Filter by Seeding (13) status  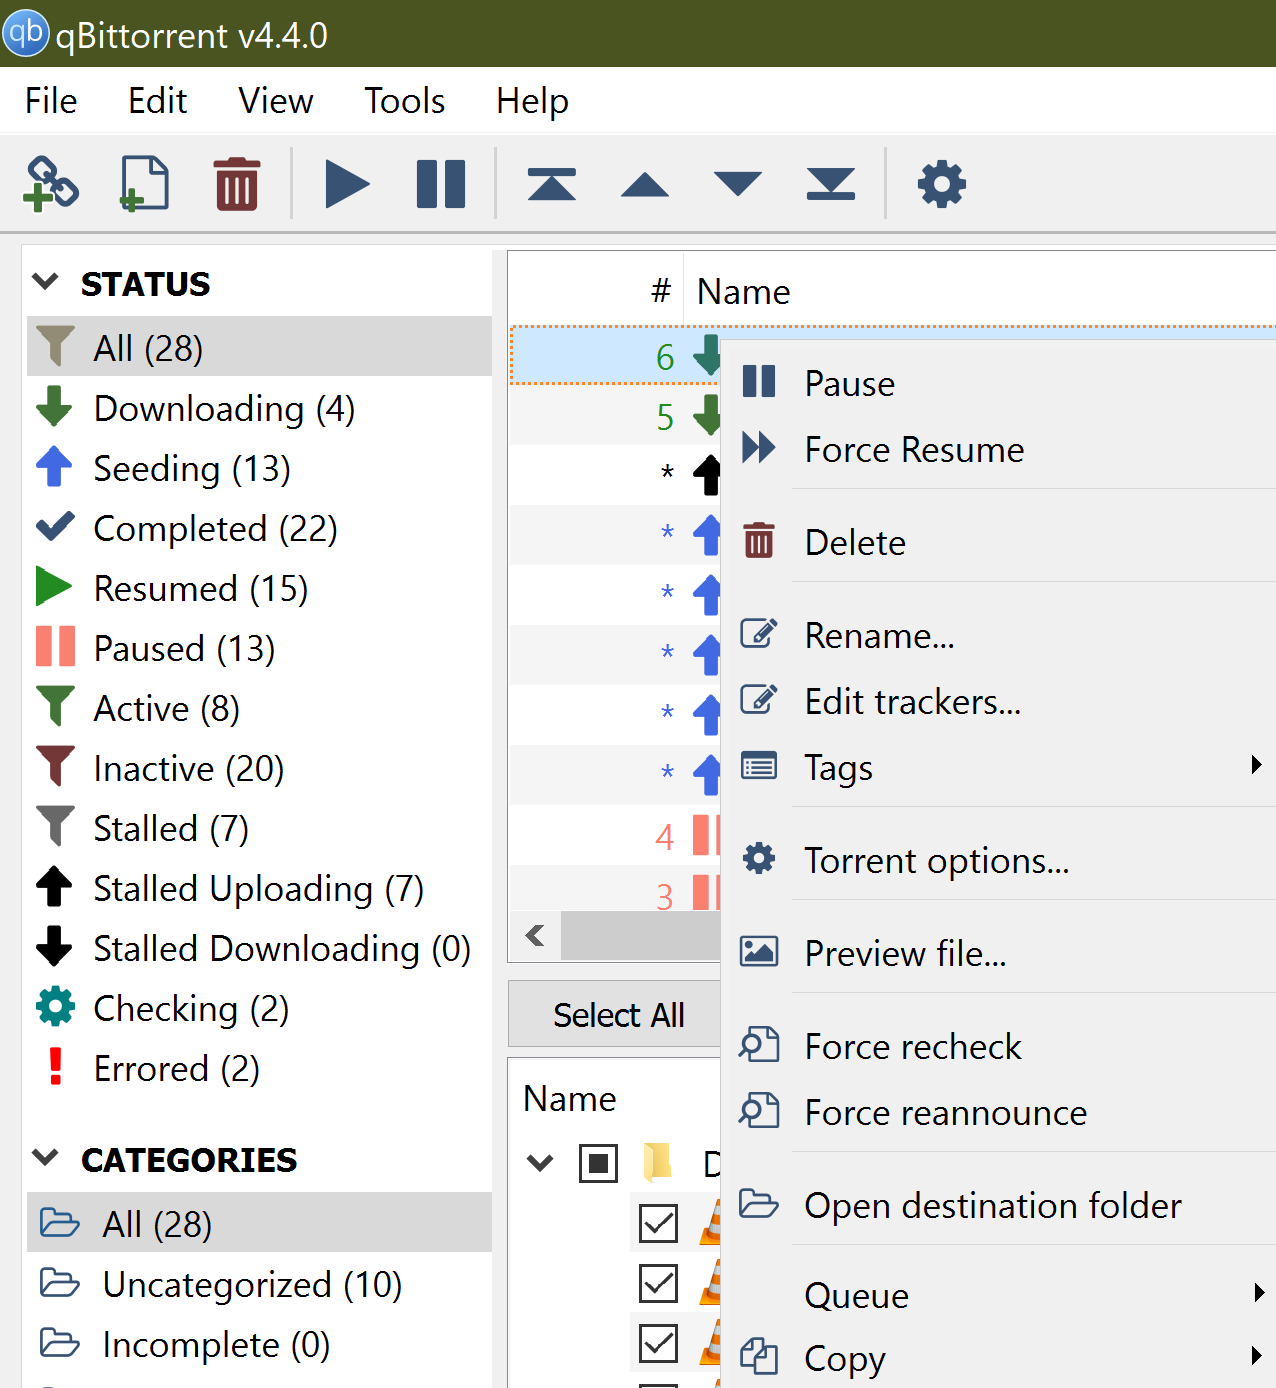[x=259, y=468]
